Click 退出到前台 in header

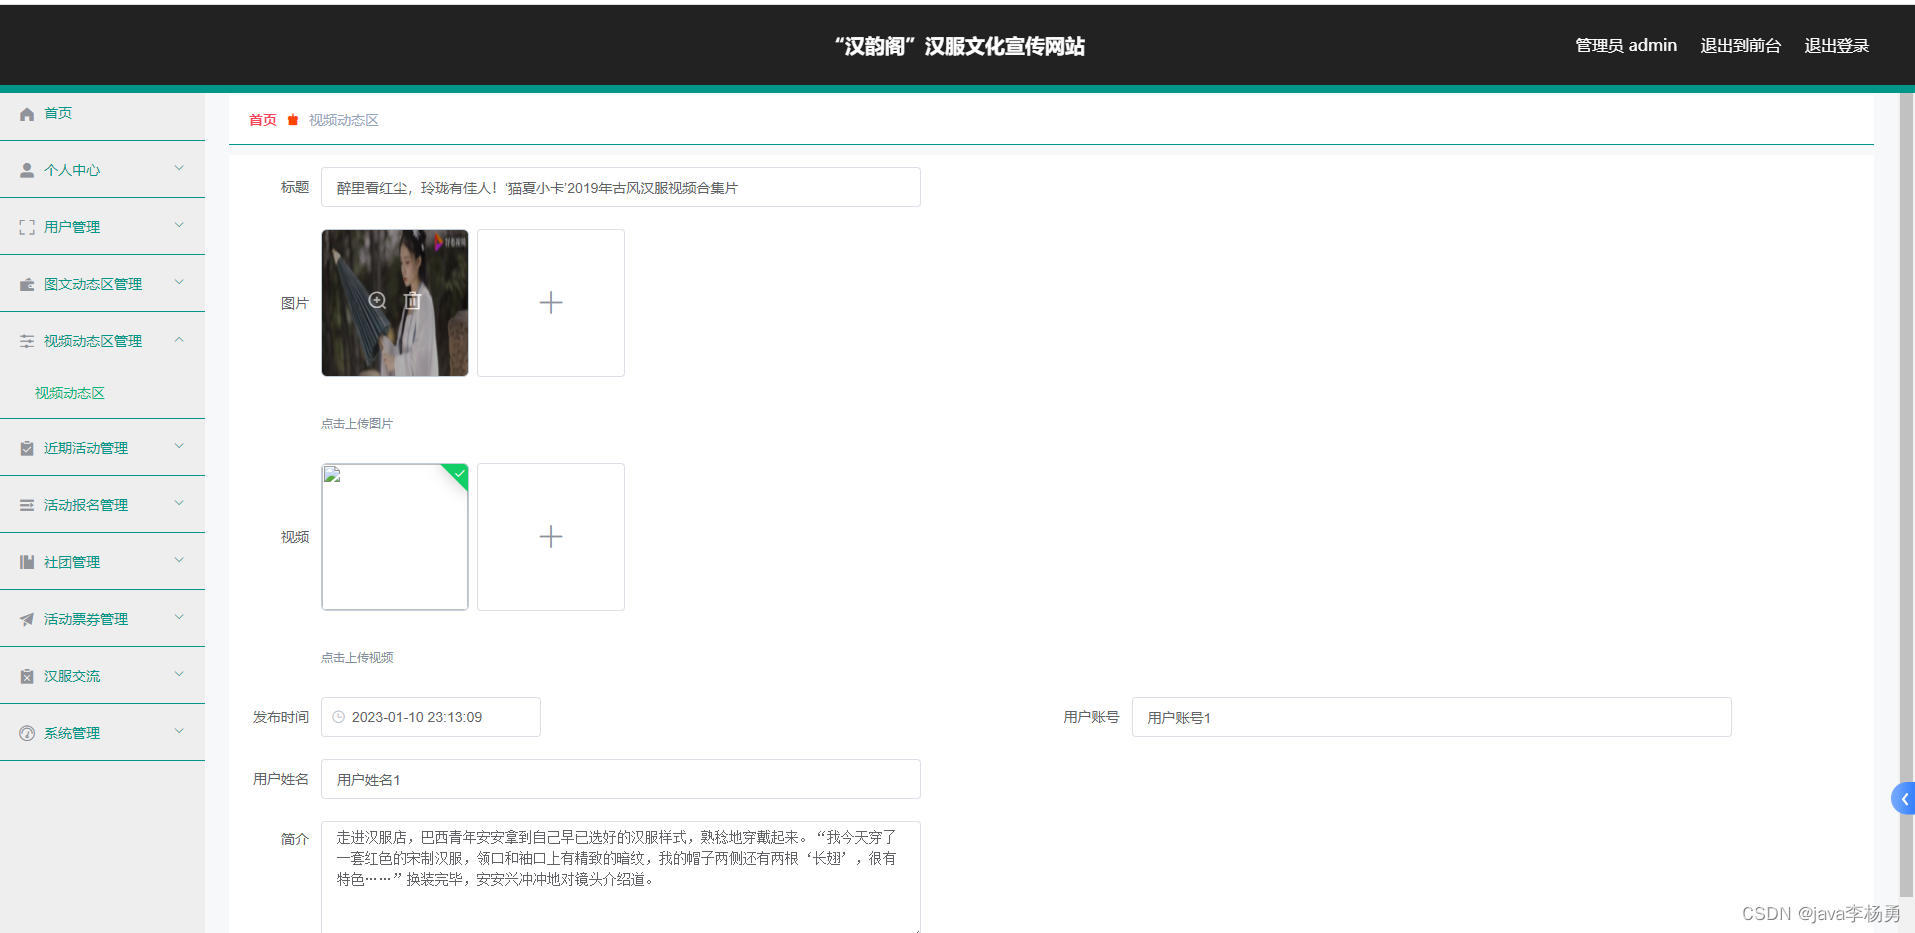tap(1741, 46)
